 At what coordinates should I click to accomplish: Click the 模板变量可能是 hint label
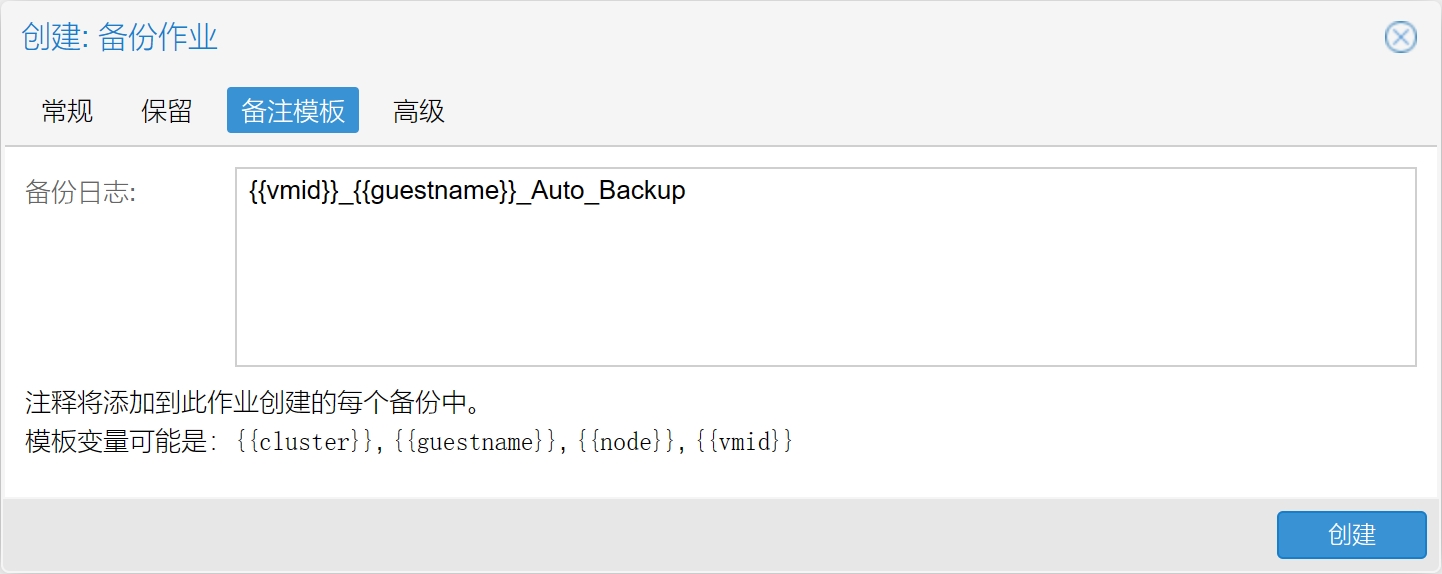(x=120, y=441)
